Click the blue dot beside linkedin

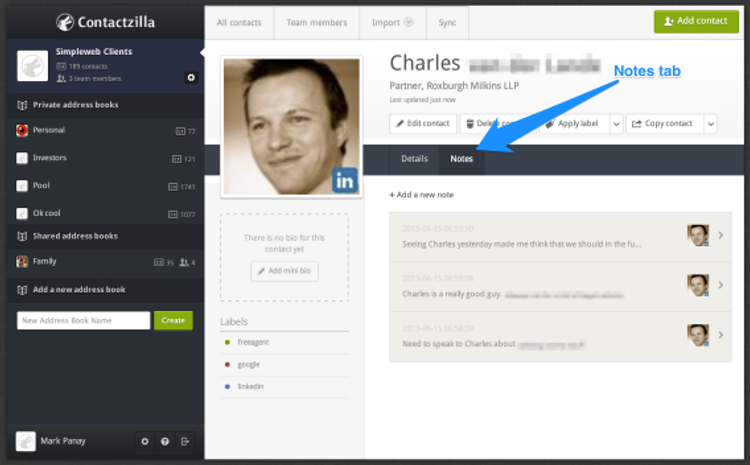[227, 387]
